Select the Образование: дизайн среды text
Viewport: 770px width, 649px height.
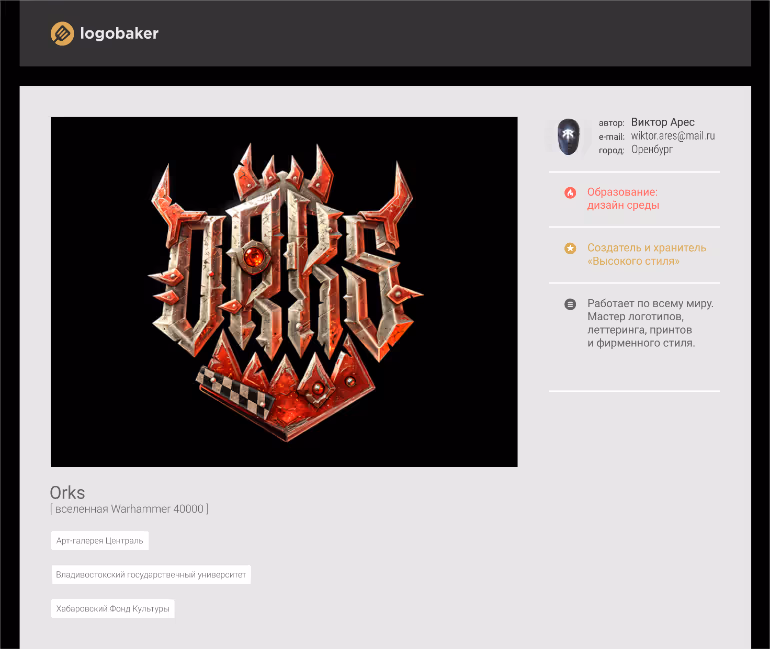tap(623, 199)
